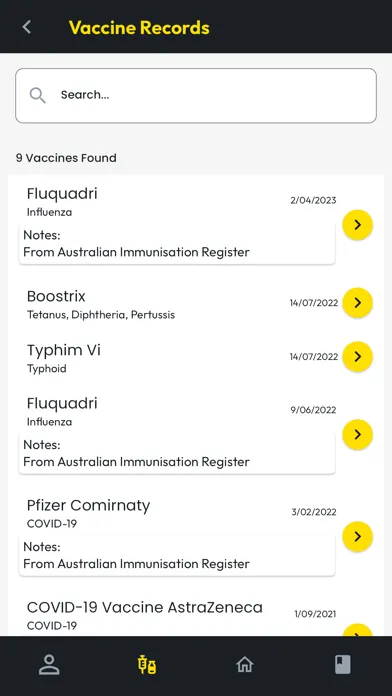
Task: Go back using the header arrow
Action: (27, 27)
